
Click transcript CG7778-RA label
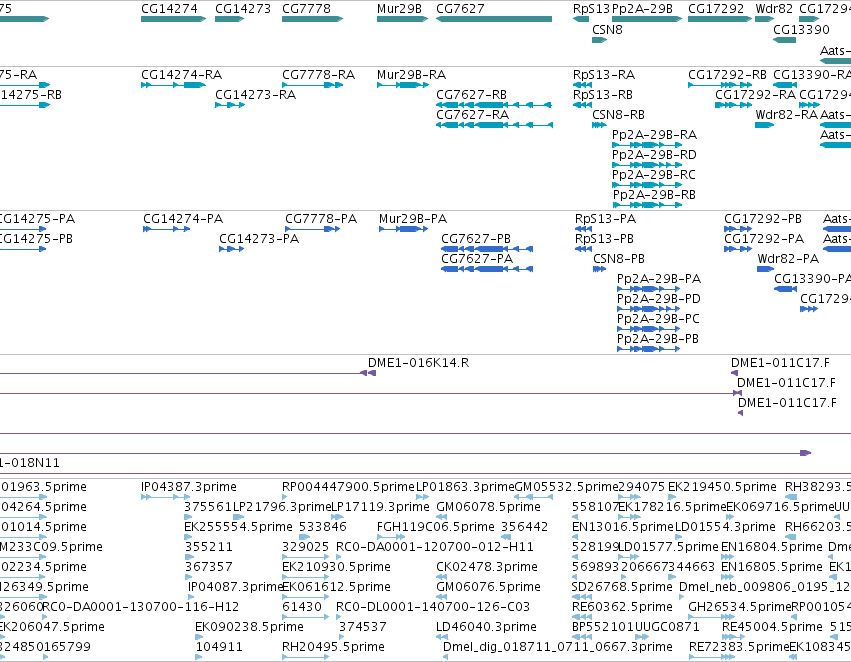pyautogui.click(x=318, y=74)
